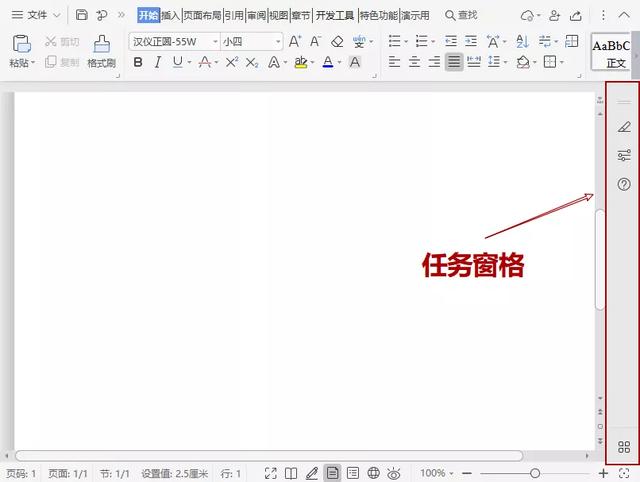Click the save document icon
The image size is (640, 482).
(x=82, y=15)
